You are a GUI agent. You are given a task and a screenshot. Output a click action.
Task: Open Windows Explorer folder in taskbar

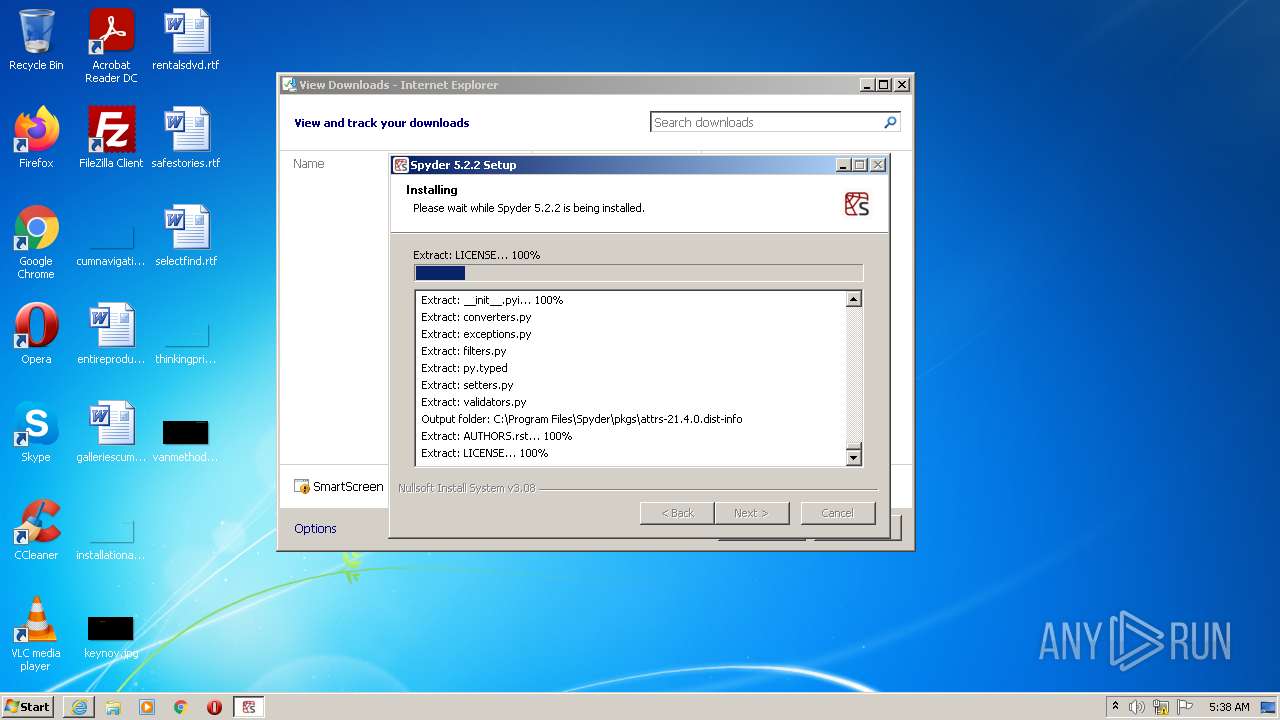113,707
